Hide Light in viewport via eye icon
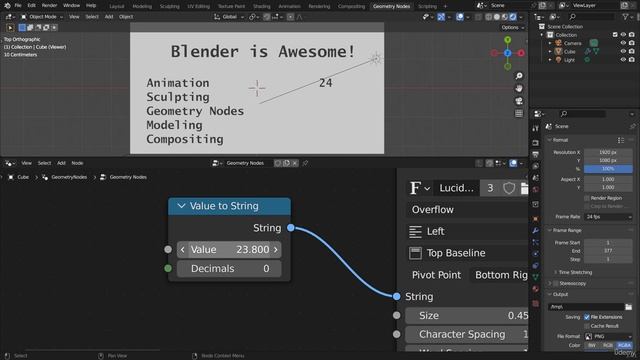This screenshot has width=640, height=360. 623,60
